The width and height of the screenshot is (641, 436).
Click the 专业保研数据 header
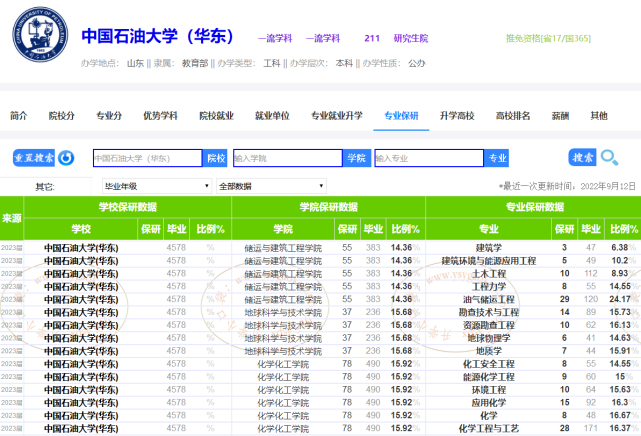click(535, 207)
